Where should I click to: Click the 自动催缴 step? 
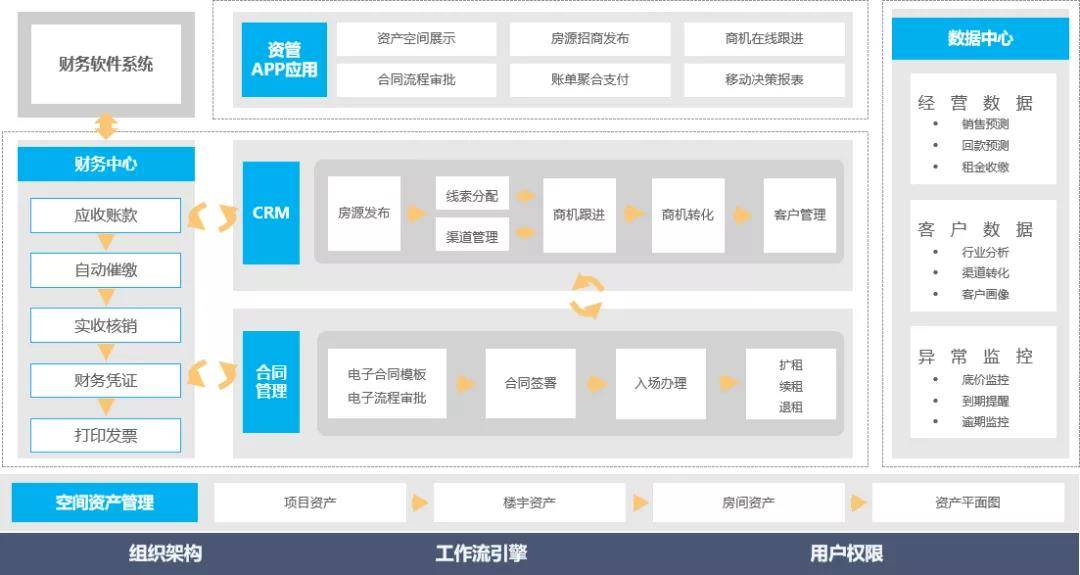[x=105, y=270]
